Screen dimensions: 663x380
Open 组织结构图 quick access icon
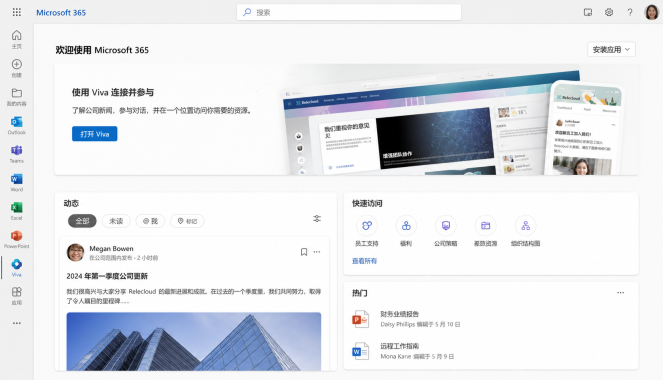(x=525, y=226)
